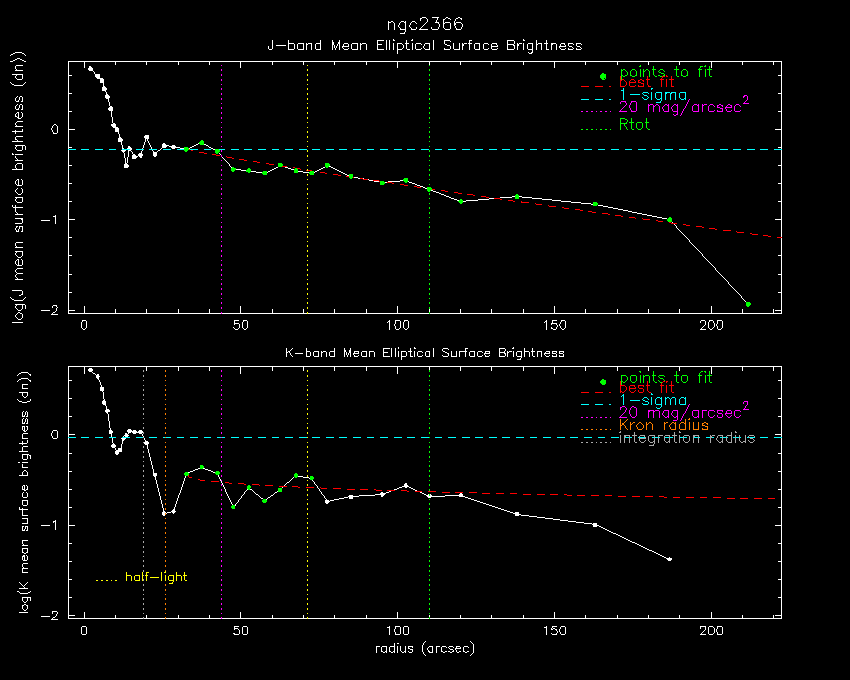Click orange dotted sample beside "Kron radius"

tap(596, 429)
